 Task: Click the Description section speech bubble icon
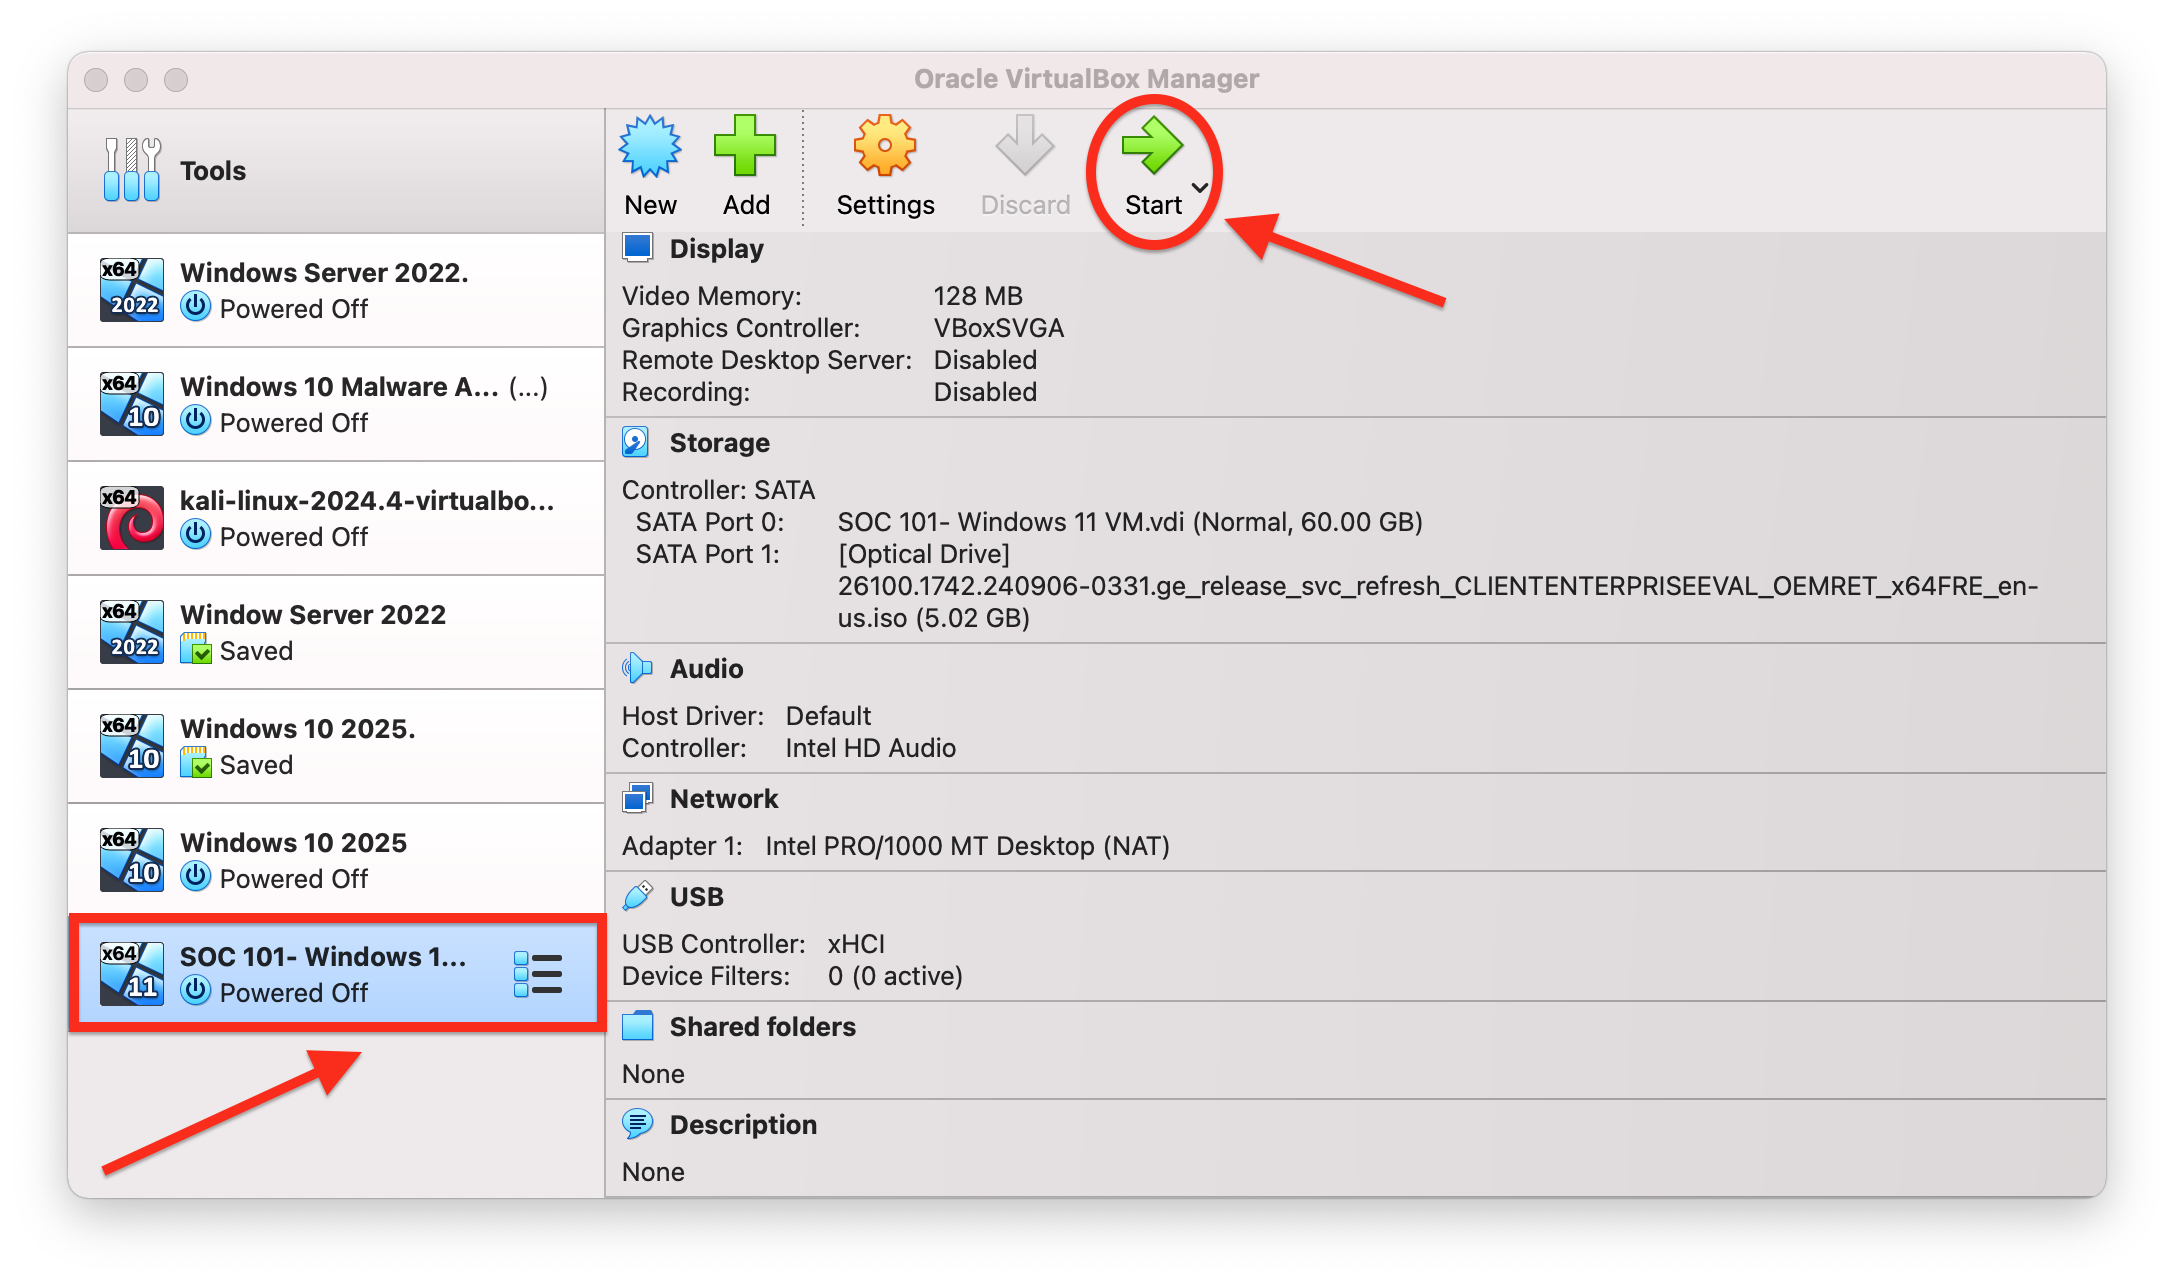637,1124
